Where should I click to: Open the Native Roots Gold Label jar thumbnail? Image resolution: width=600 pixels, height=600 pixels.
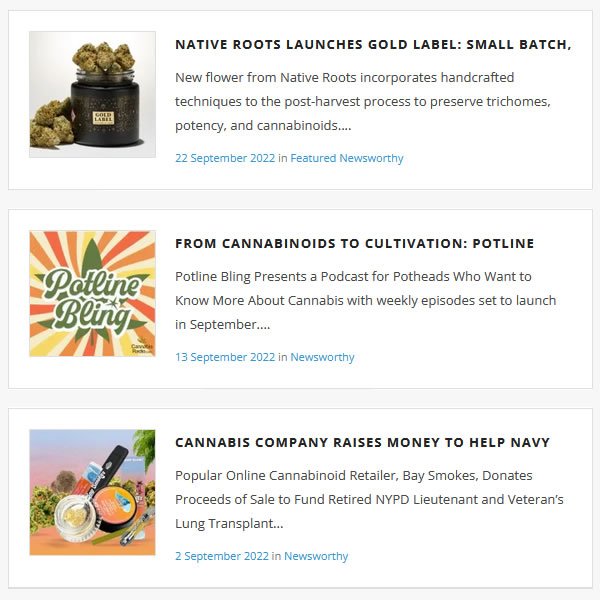(93, 94)
